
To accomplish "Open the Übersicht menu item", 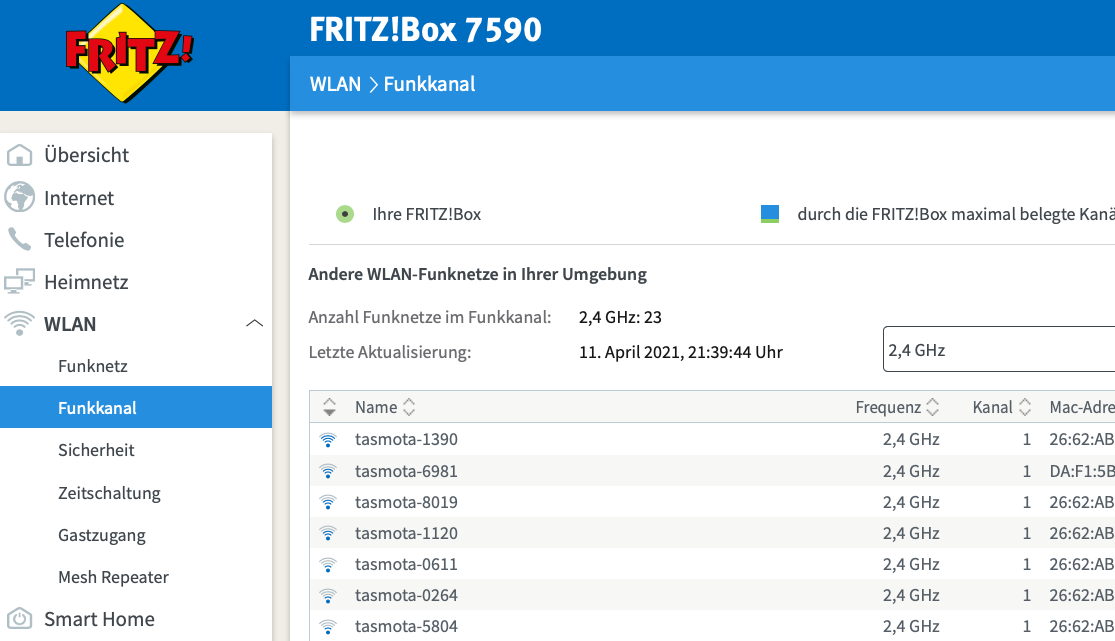I will coord(87,155).
